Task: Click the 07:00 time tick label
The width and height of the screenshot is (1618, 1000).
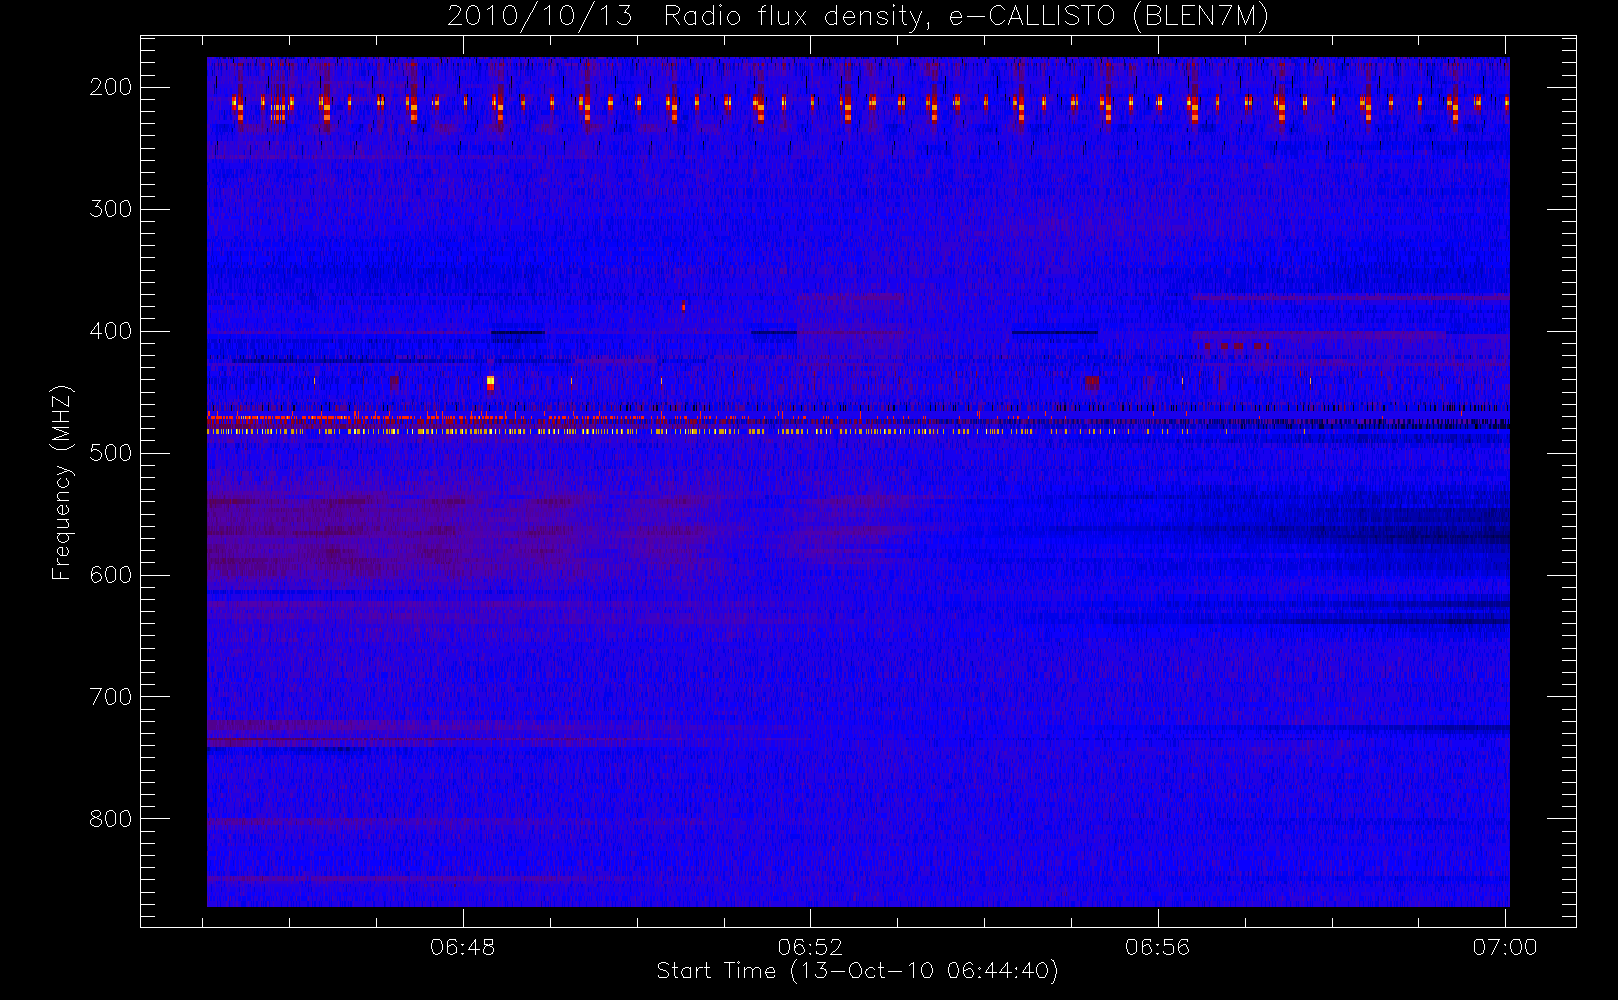Action: click(x=1505, y=947)
